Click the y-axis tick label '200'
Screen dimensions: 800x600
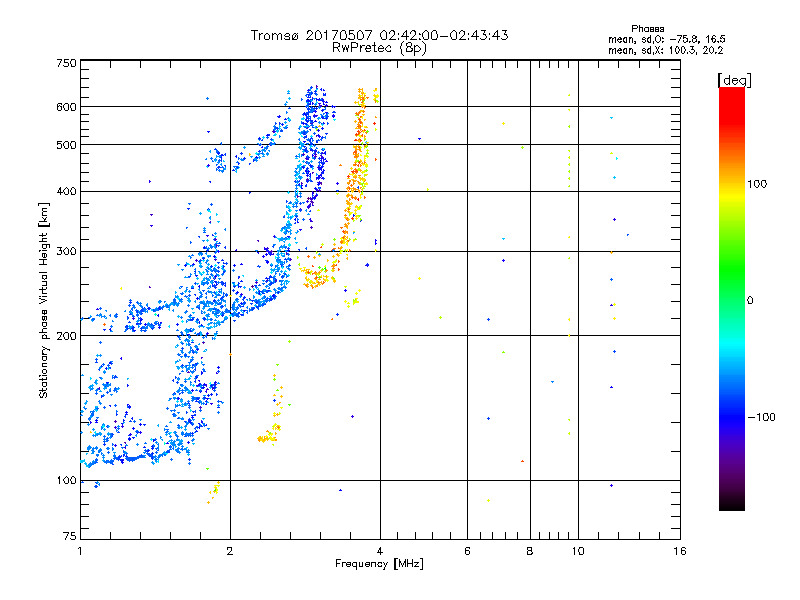[x=66, y=336]
